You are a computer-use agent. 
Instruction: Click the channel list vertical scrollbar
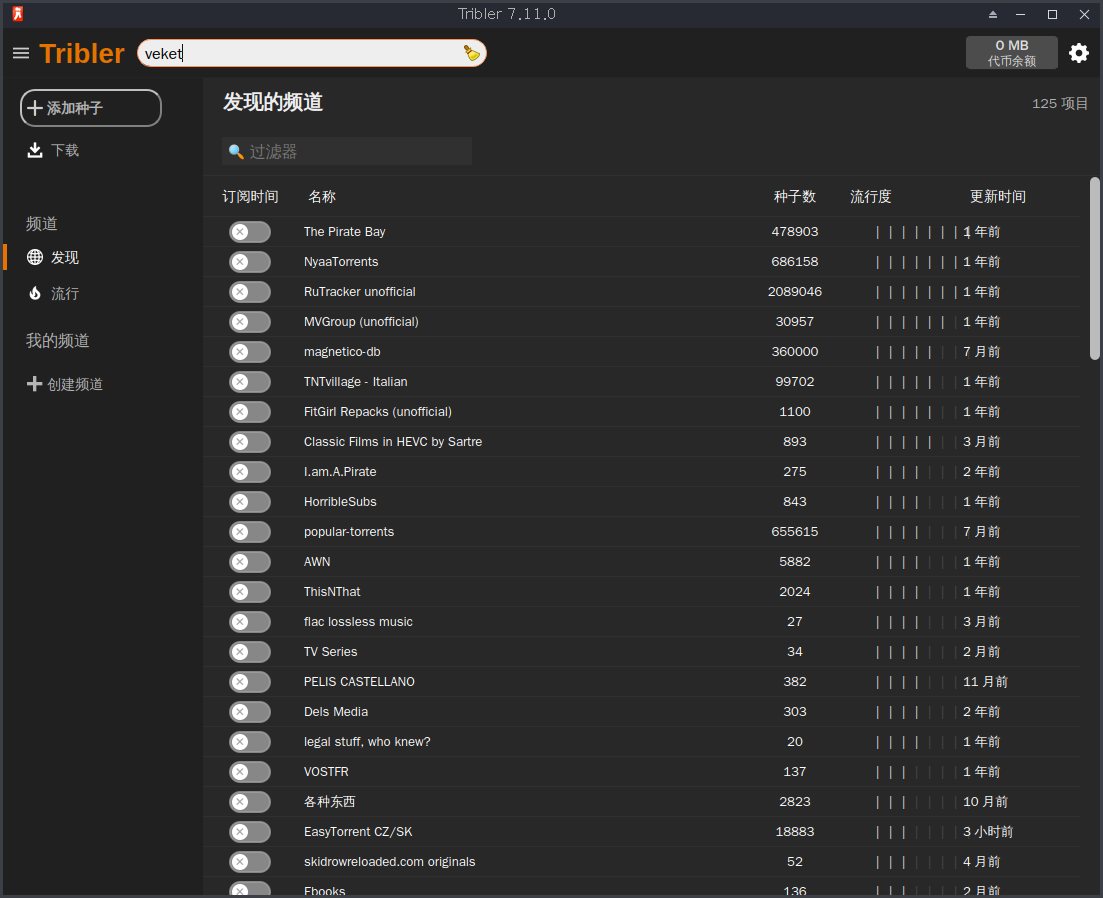[x=1095, y=269]
